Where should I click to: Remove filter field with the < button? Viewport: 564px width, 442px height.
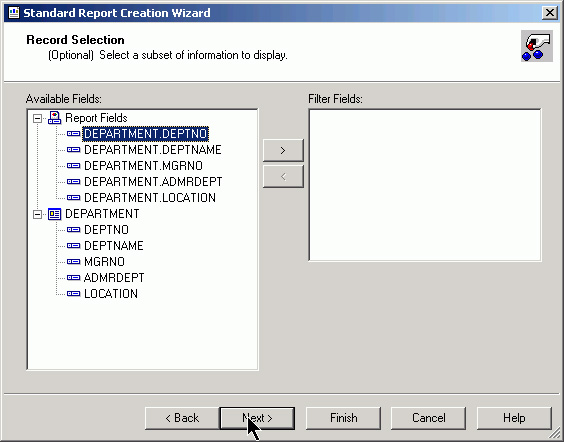click(x=283, y=177)
